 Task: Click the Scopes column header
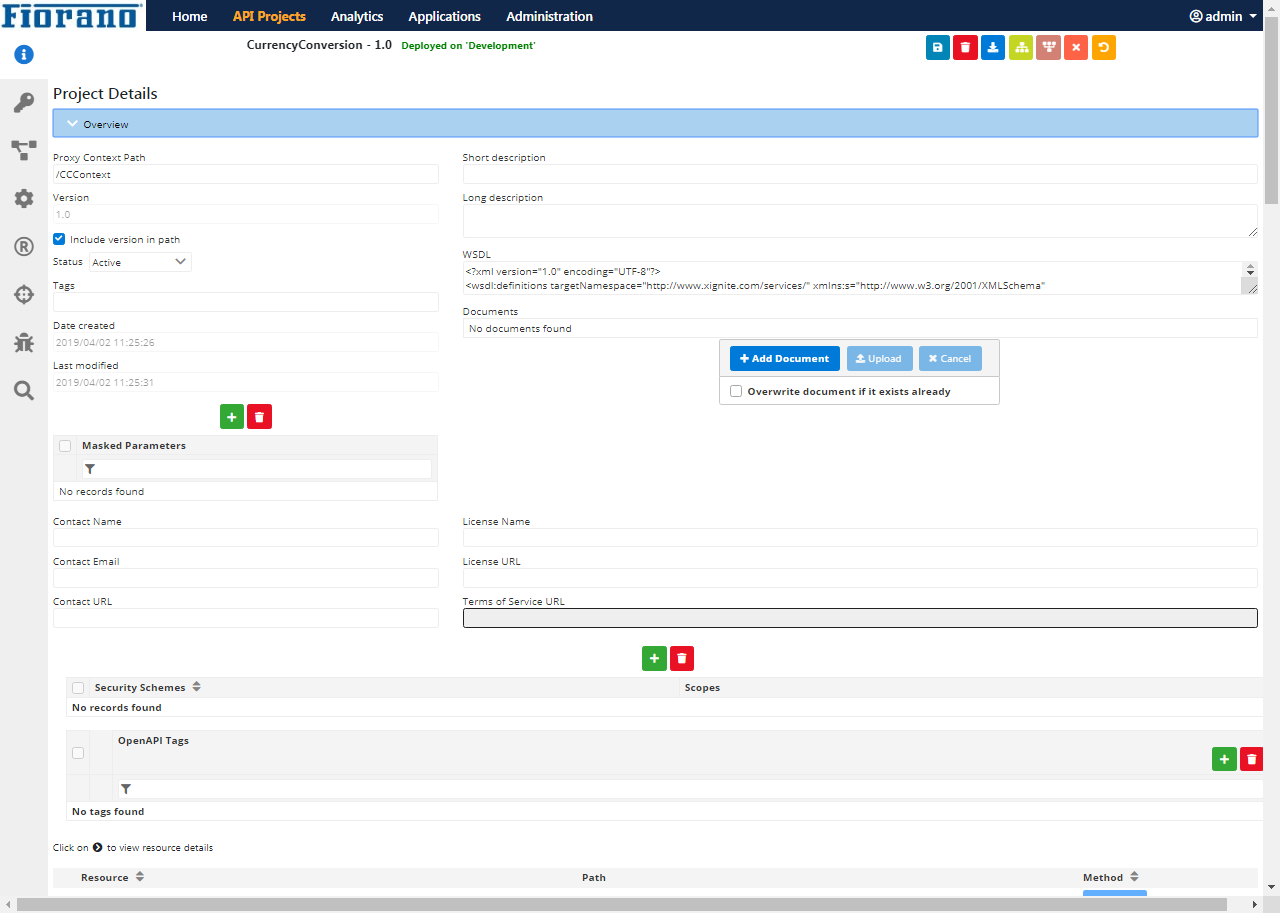pyautogui.click(x=702, y=688)
